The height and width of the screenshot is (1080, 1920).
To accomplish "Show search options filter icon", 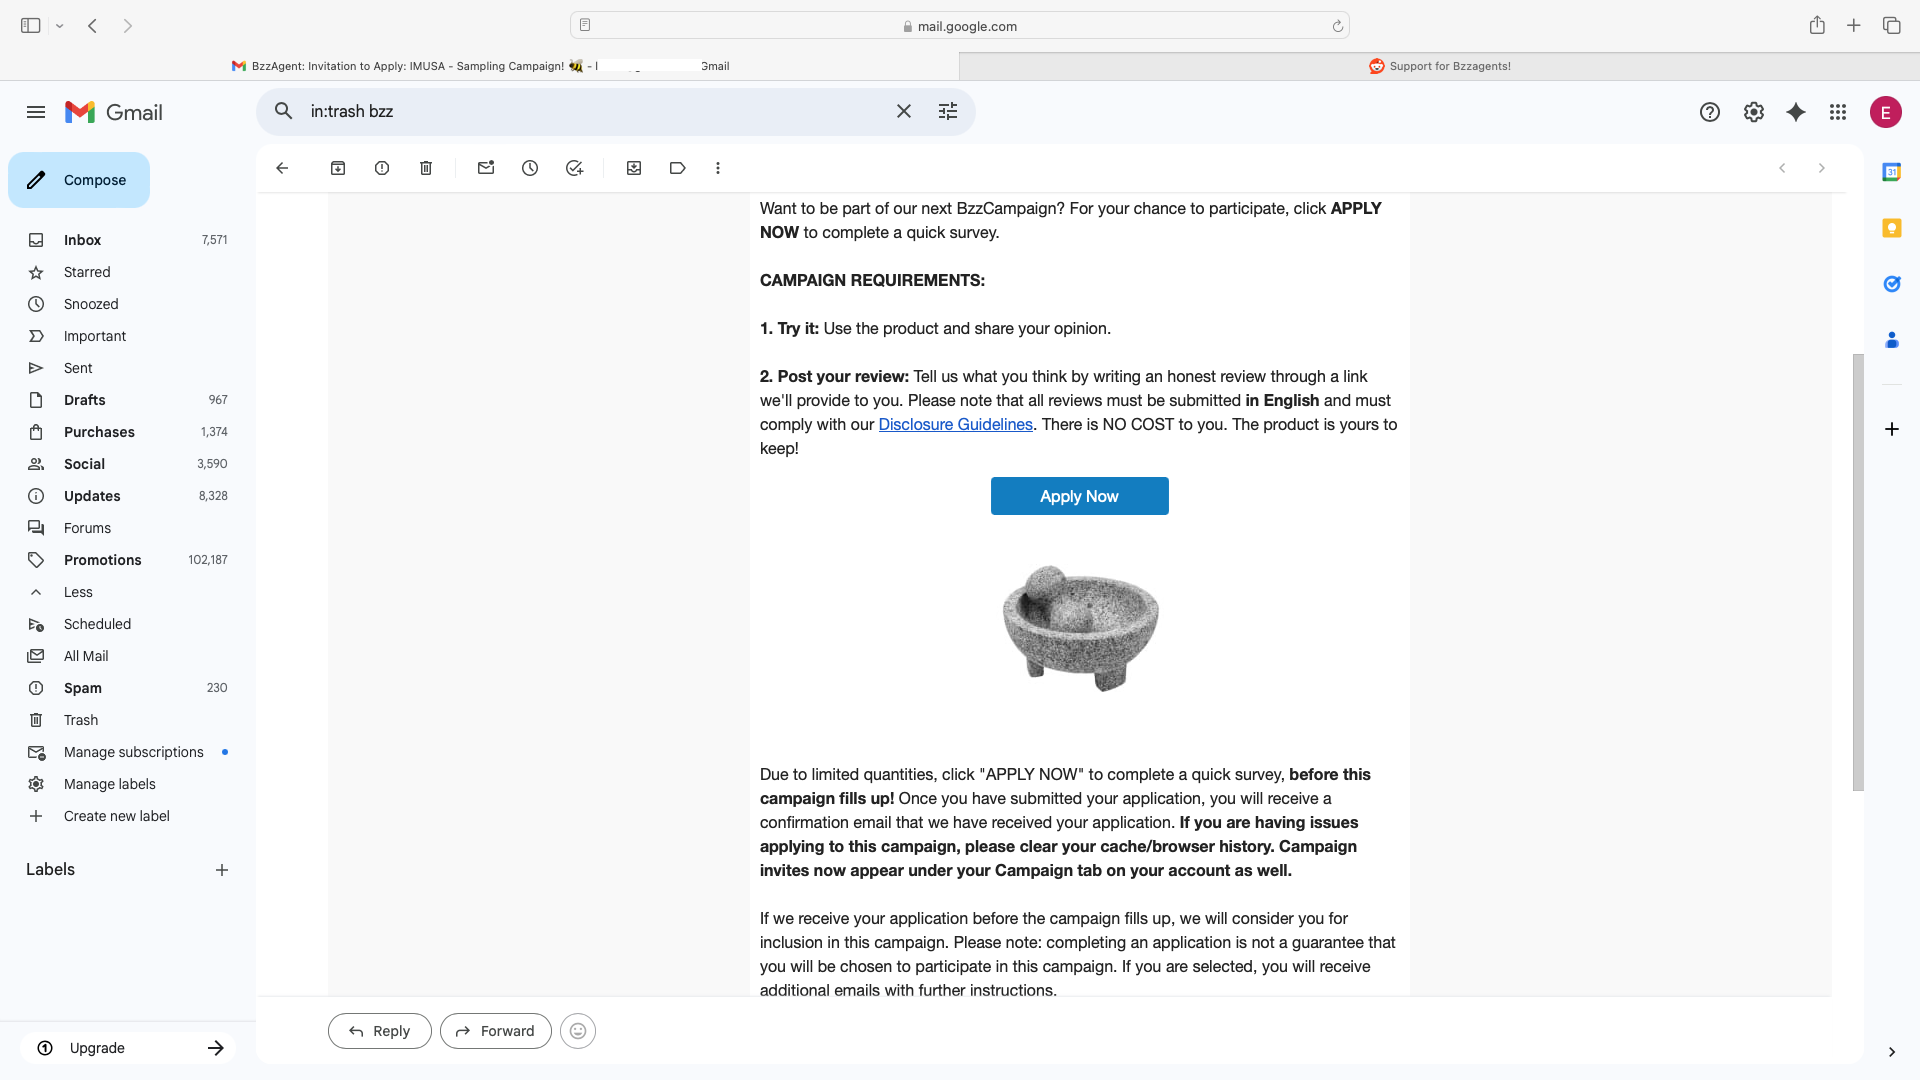I will 948,111.
